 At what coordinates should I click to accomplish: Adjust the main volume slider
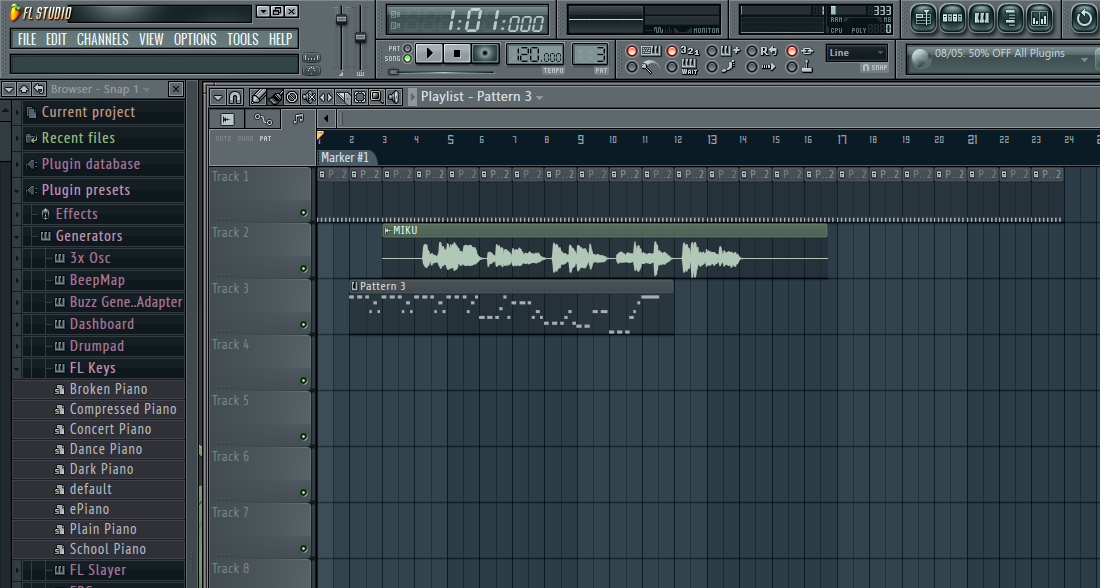pyautogui.click(x=342, y=20)
